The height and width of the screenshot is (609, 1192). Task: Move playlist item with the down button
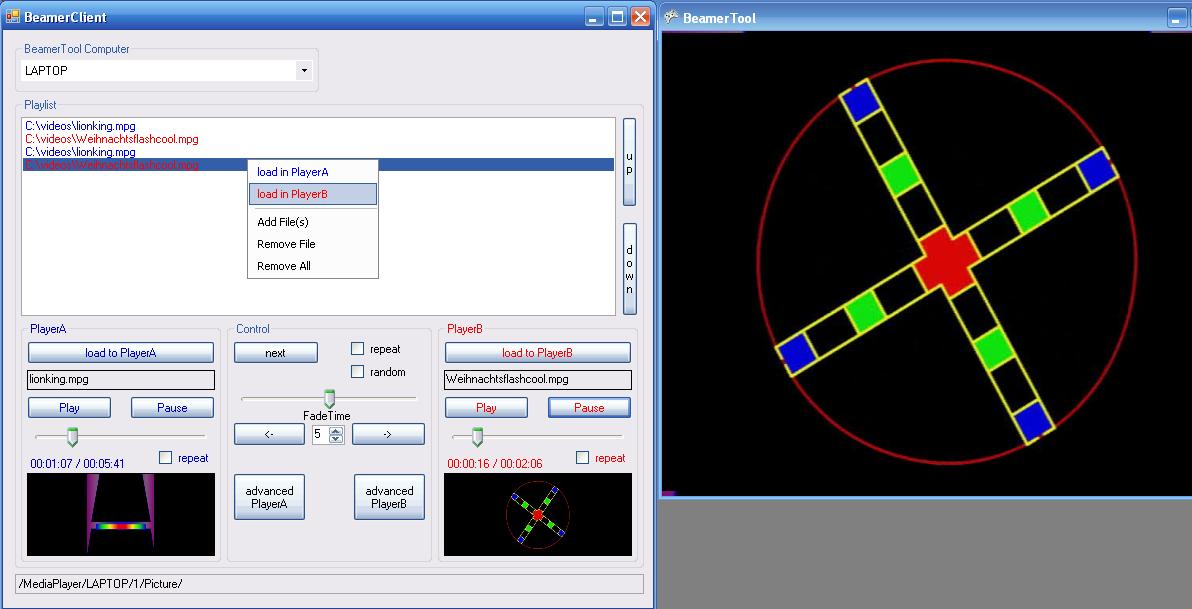pos(629,268)
